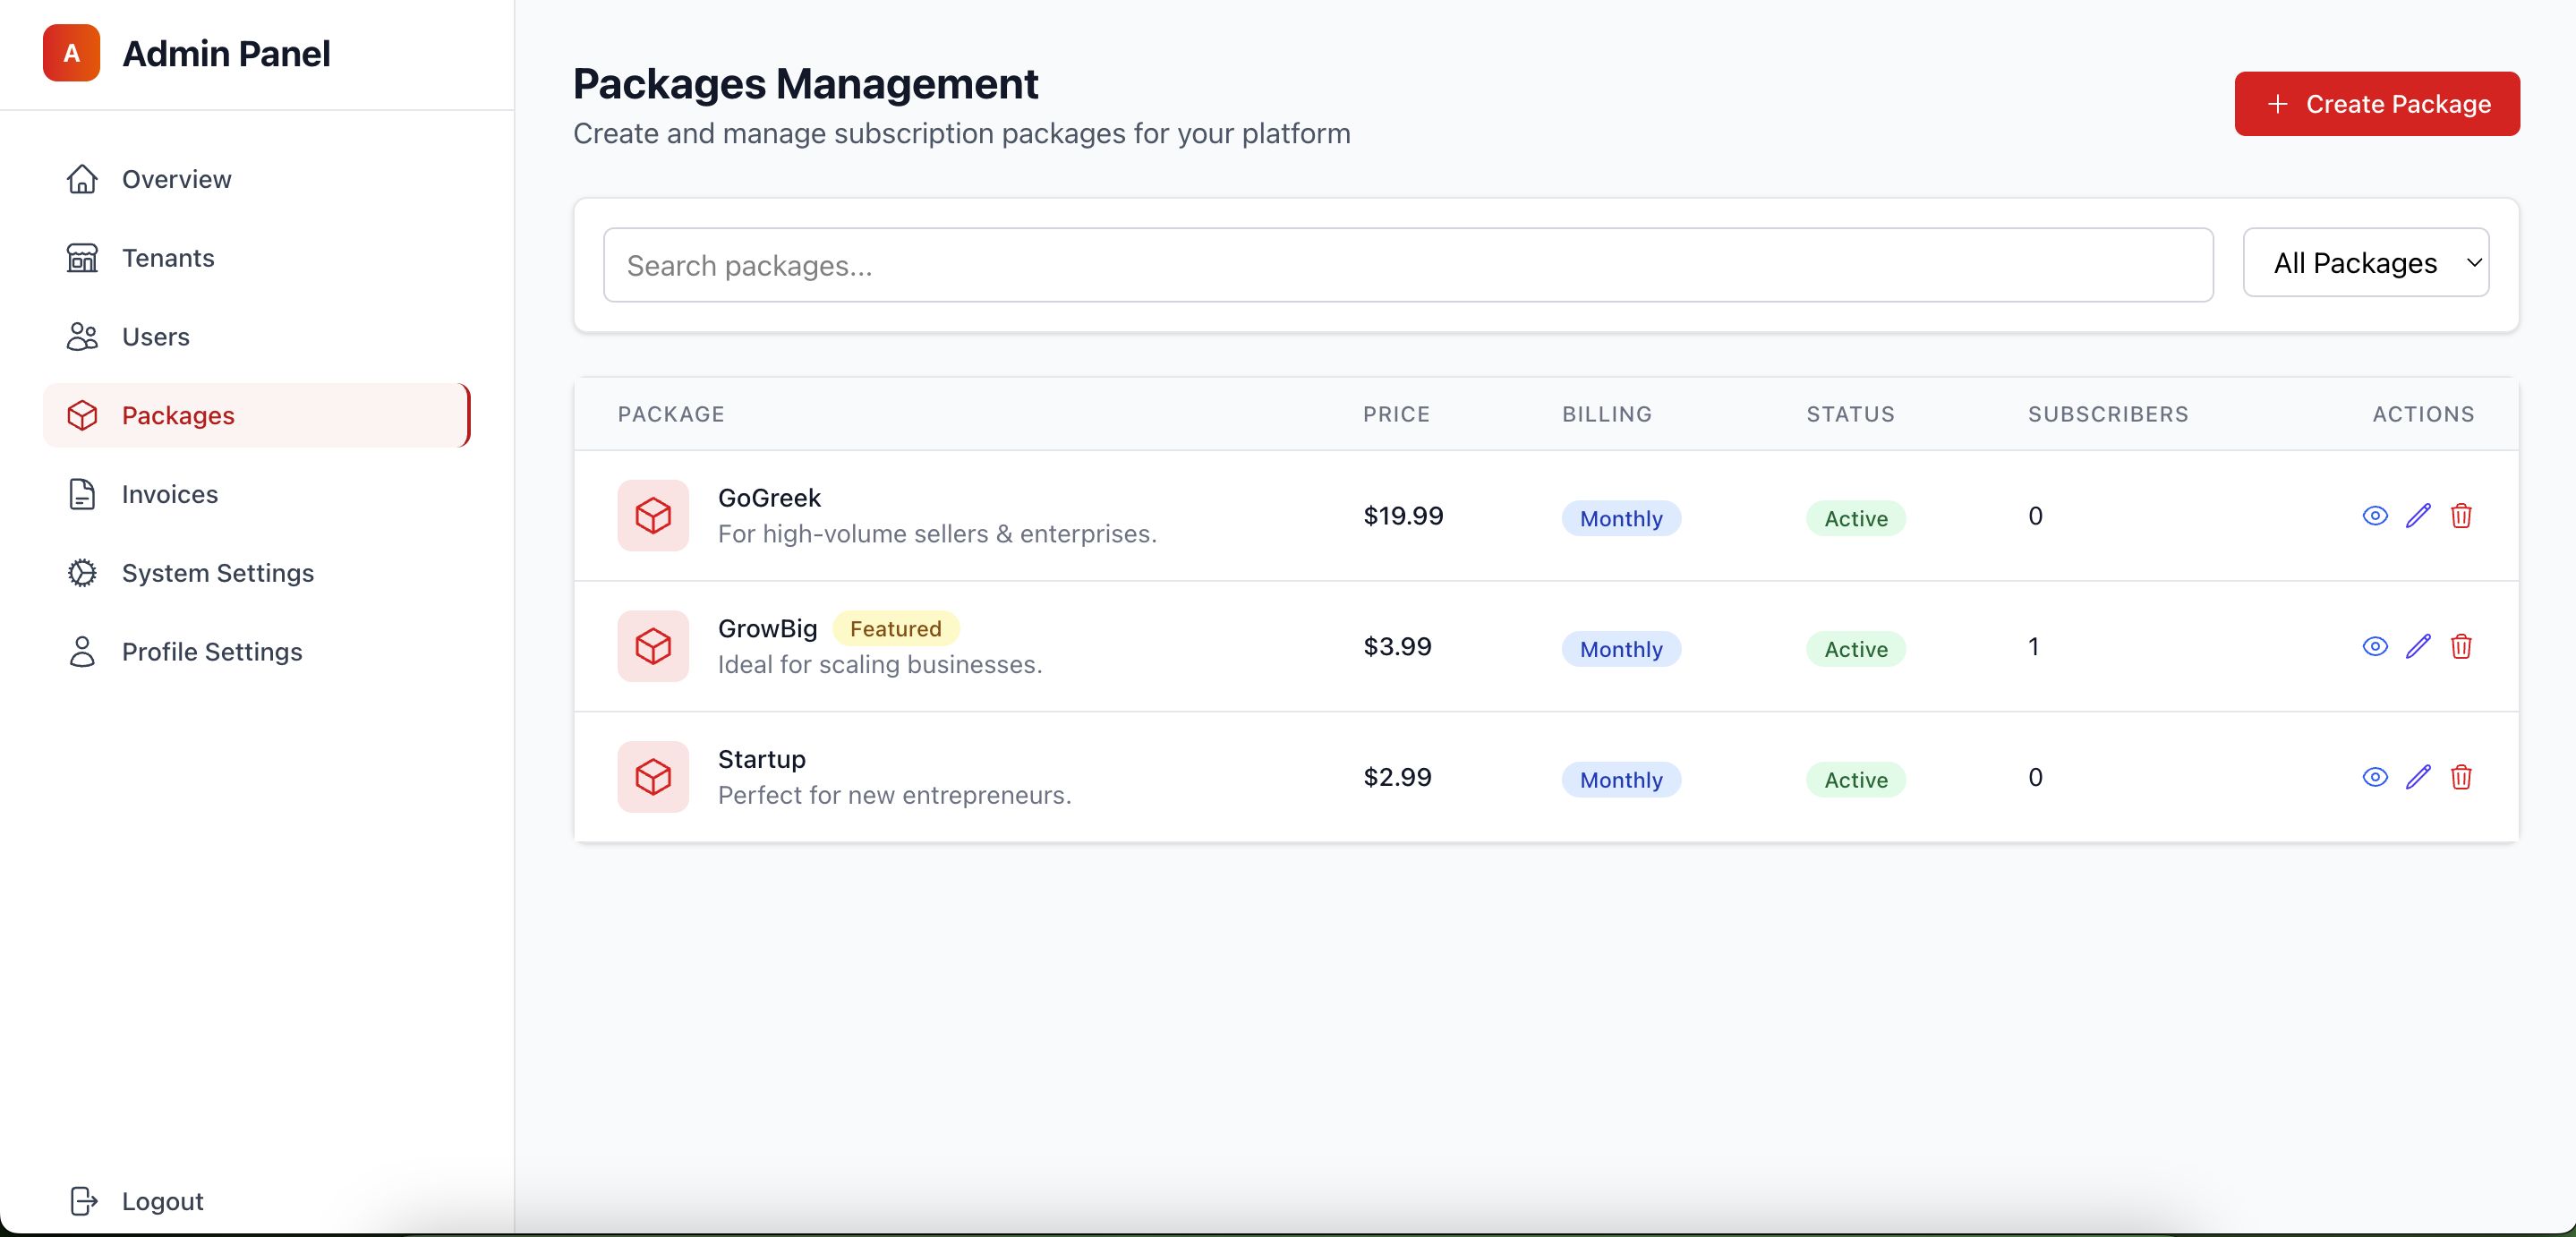The width and height of the screenshot is (2576, 1237).
Task: Navigate to Users in the sidebar
Action: click(x=155, y=337)
